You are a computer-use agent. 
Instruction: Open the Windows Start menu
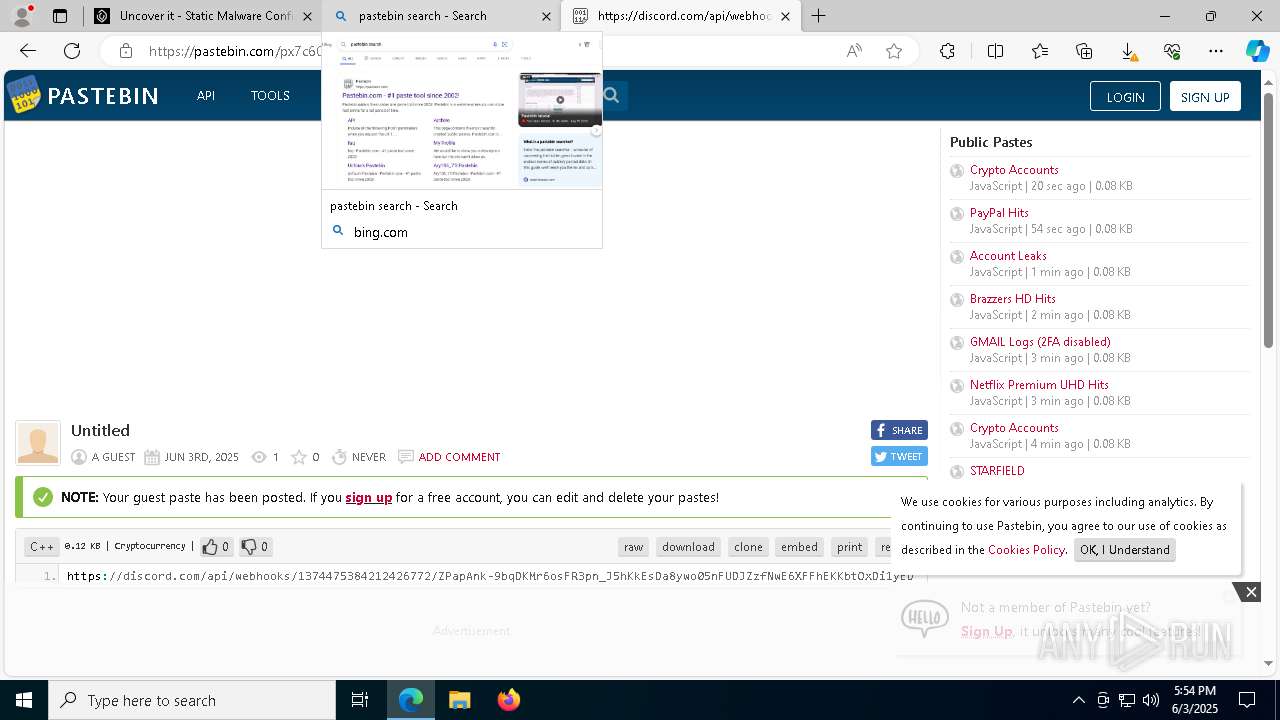coord(24,700)
